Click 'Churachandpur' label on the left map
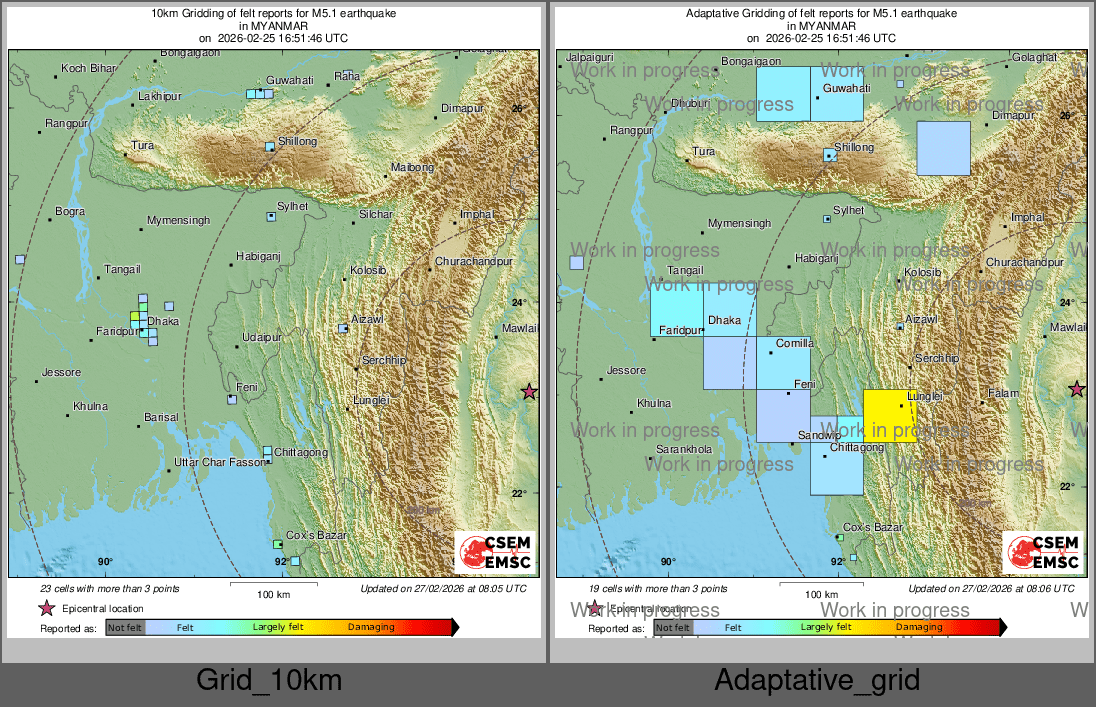The width and height of the screenshot is (1096, 707). (474, 262)
